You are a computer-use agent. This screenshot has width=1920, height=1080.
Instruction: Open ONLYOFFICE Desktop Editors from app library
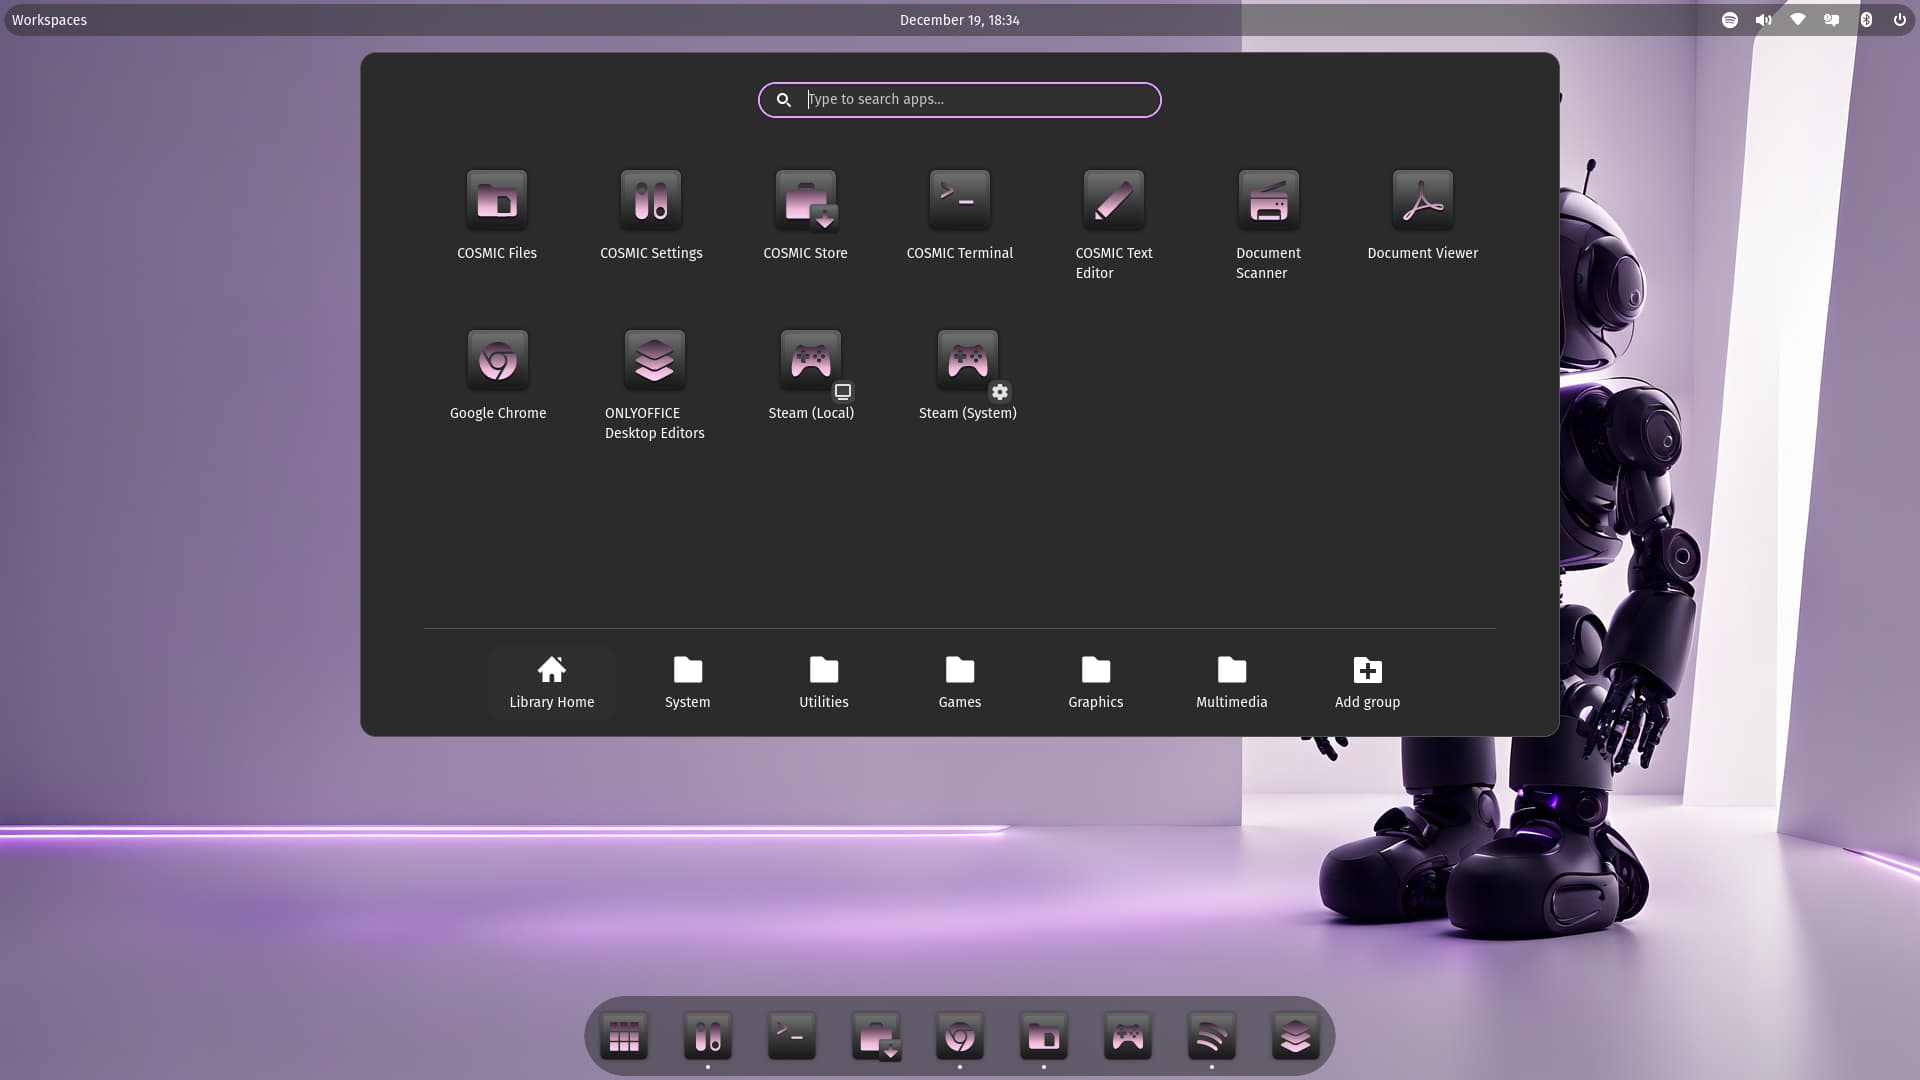[x=654, y=385]
